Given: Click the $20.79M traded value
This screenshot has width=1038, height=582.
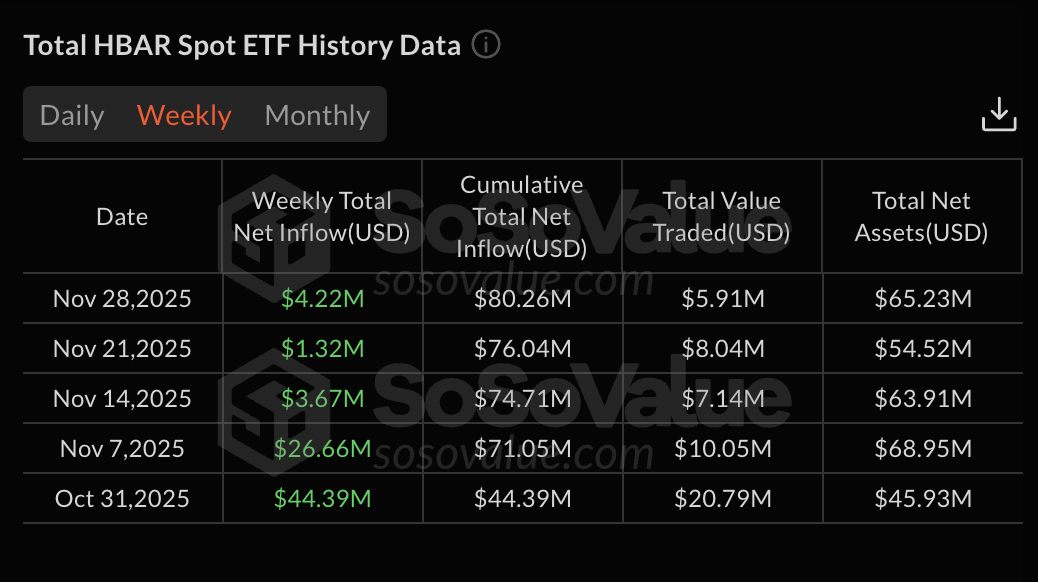Looking at the screenshot, I should point(721,498).
